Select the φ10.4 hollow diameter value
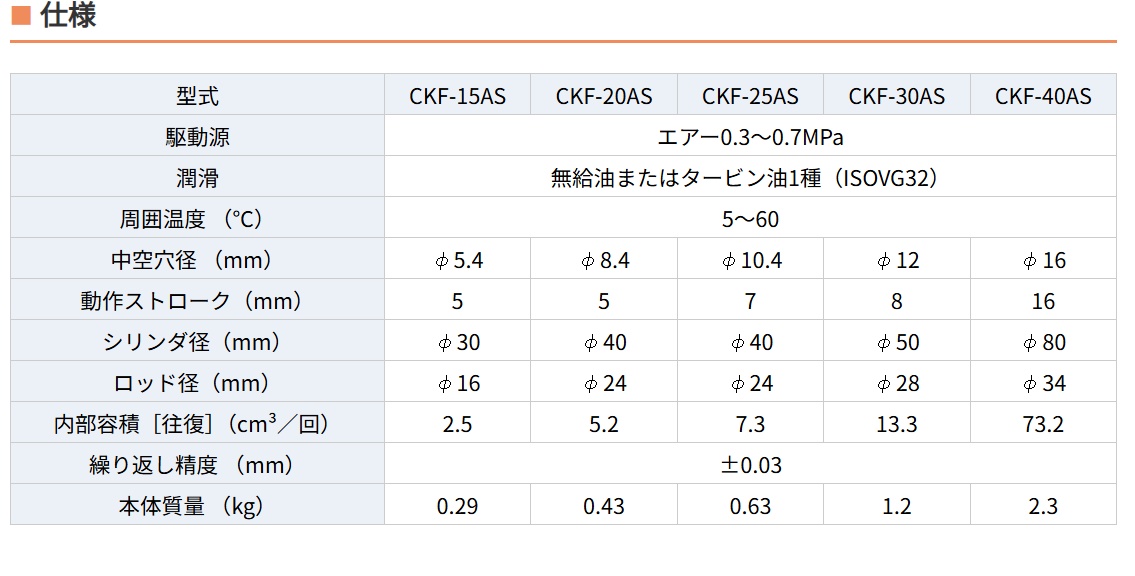Screen dimensions: 1135x576 tap(752, 260)
